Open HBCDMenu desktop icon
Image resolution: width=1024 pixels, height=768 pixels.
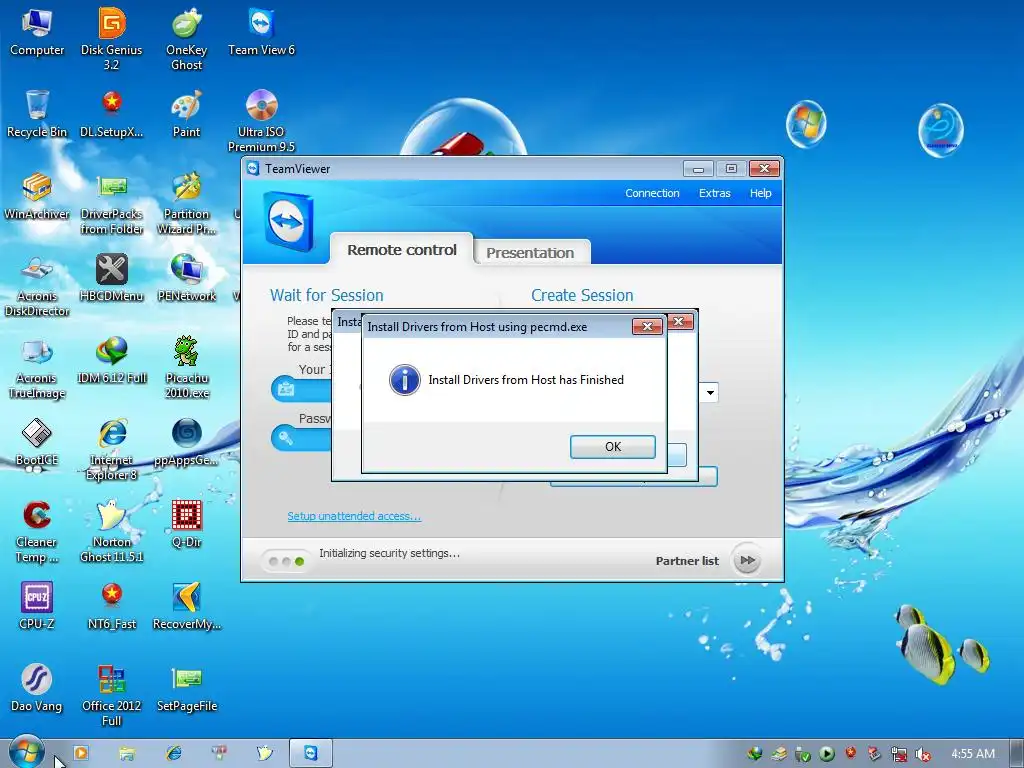112,278
